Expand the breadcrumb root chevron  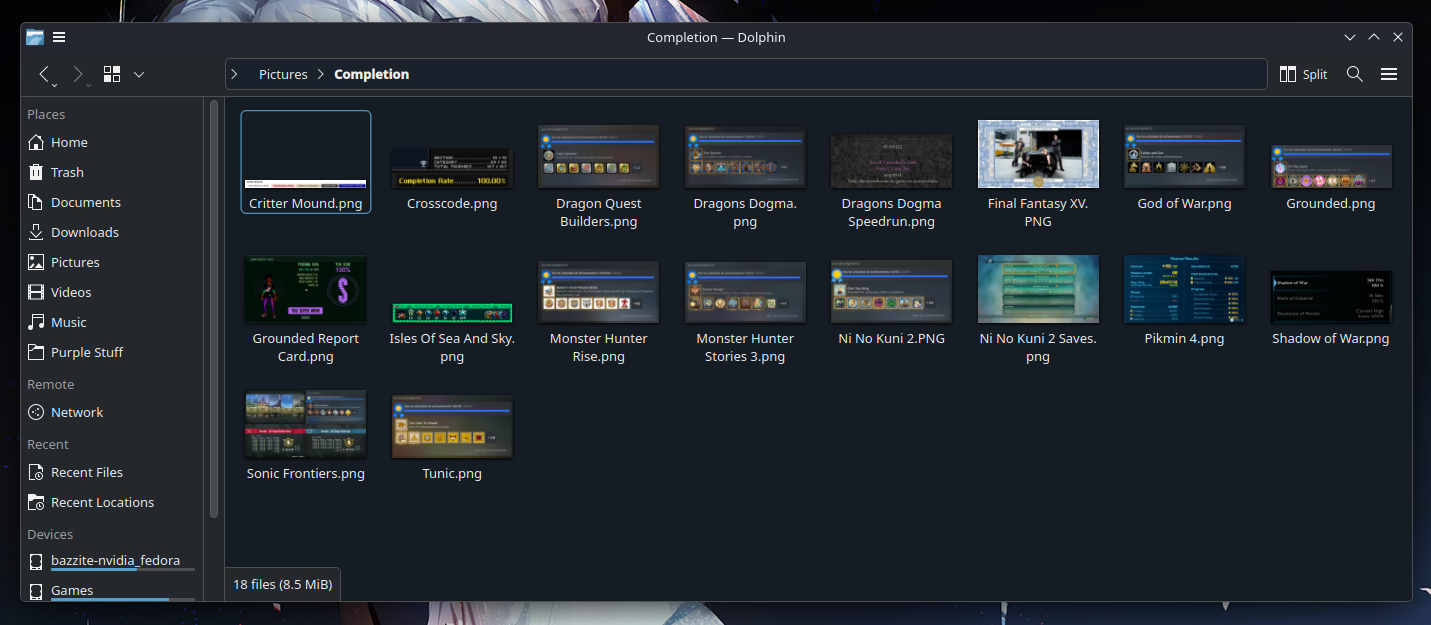coord(234,74)
